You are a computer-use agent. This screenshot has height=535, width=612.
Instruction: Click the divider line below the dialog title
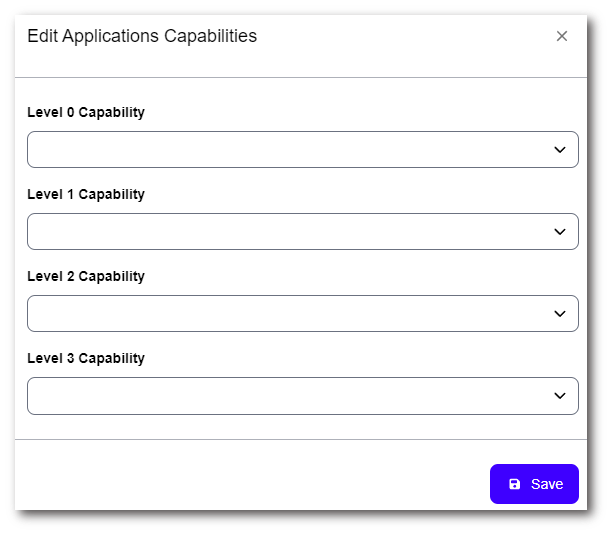[x=300, y=77]
